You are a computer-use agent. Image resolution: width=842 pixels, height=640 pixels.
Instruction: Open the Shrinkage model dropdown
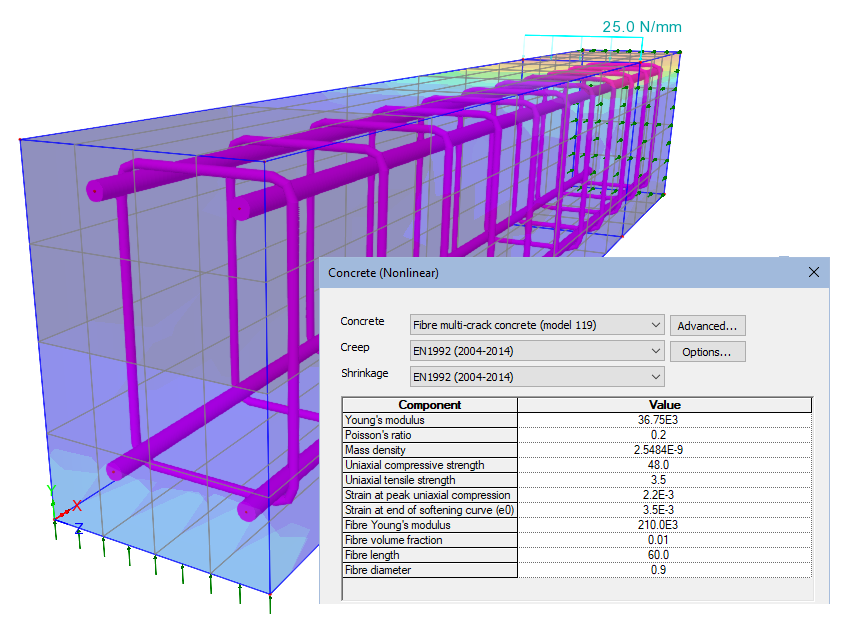coord(655,377)
